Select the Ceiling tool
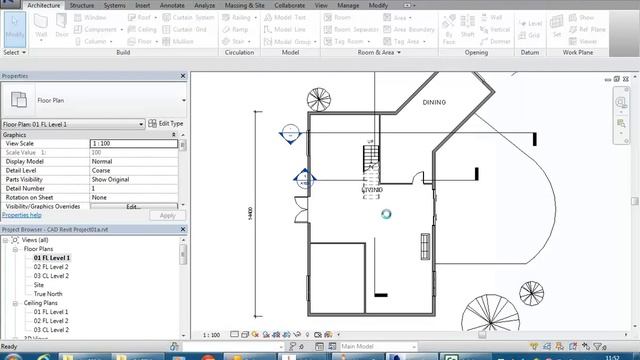640x360 pixels. tap(142, 29)
